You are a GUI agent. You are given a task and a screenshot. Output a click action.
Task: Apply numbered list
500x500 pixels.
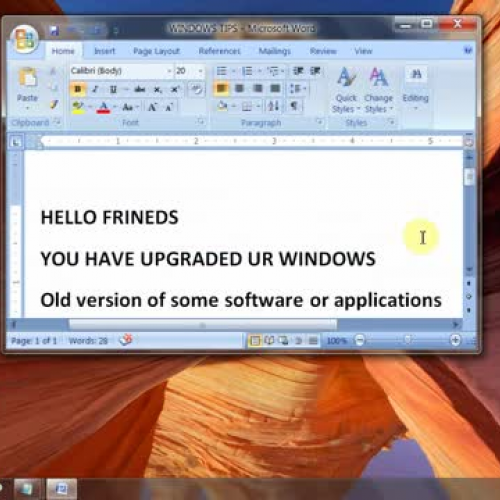(247, 71)
